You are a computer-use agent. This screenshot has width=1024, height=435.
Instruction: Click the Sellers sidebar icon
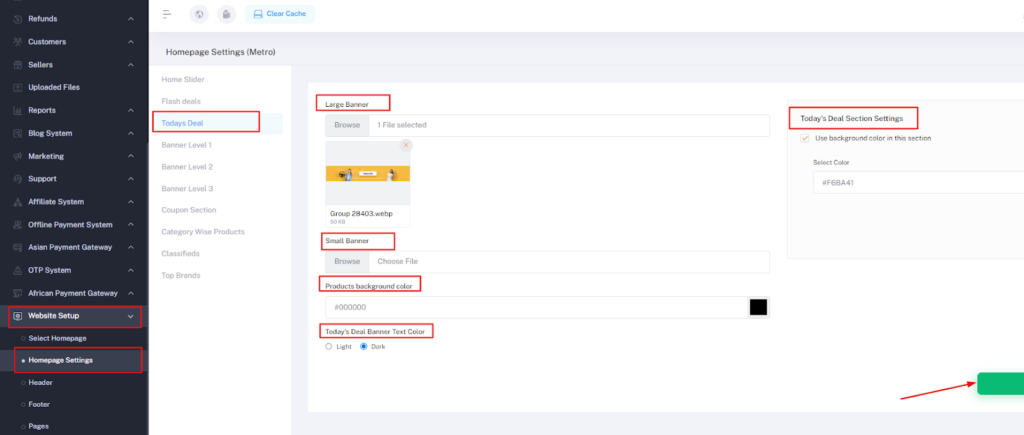[18, 65]
